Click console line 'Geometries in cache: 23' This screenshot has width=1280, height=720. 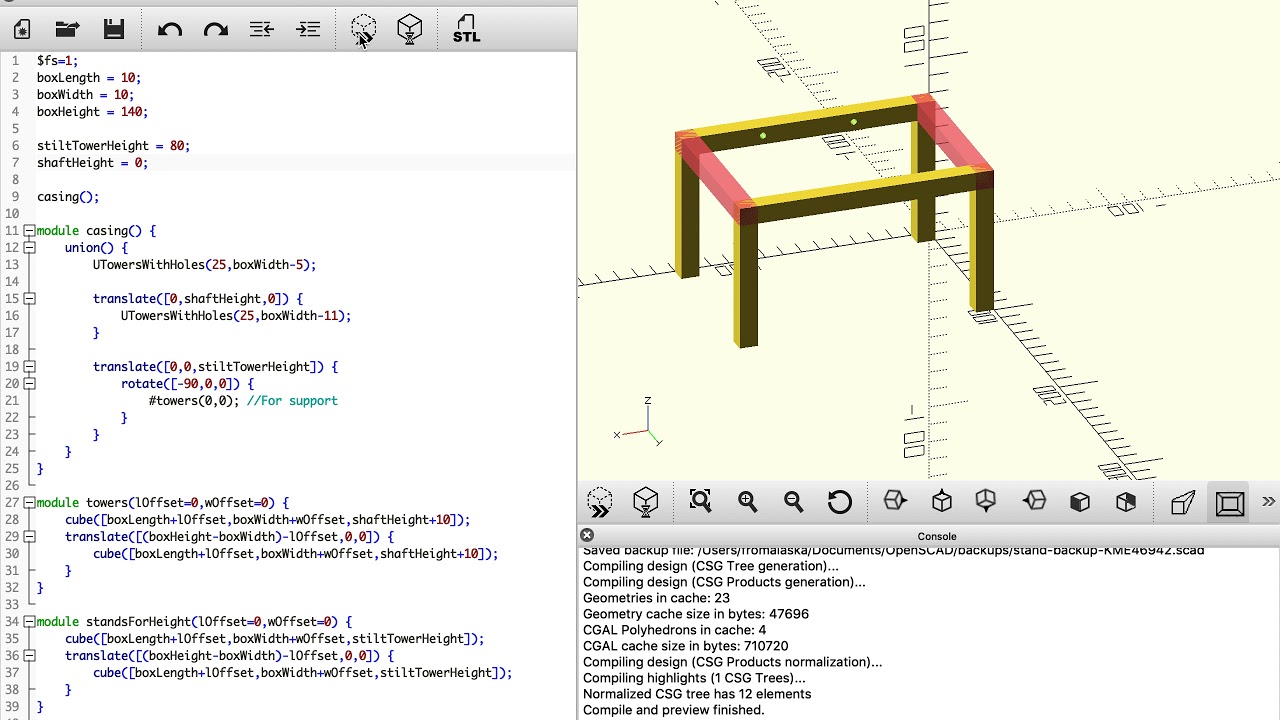coord(657,598)
